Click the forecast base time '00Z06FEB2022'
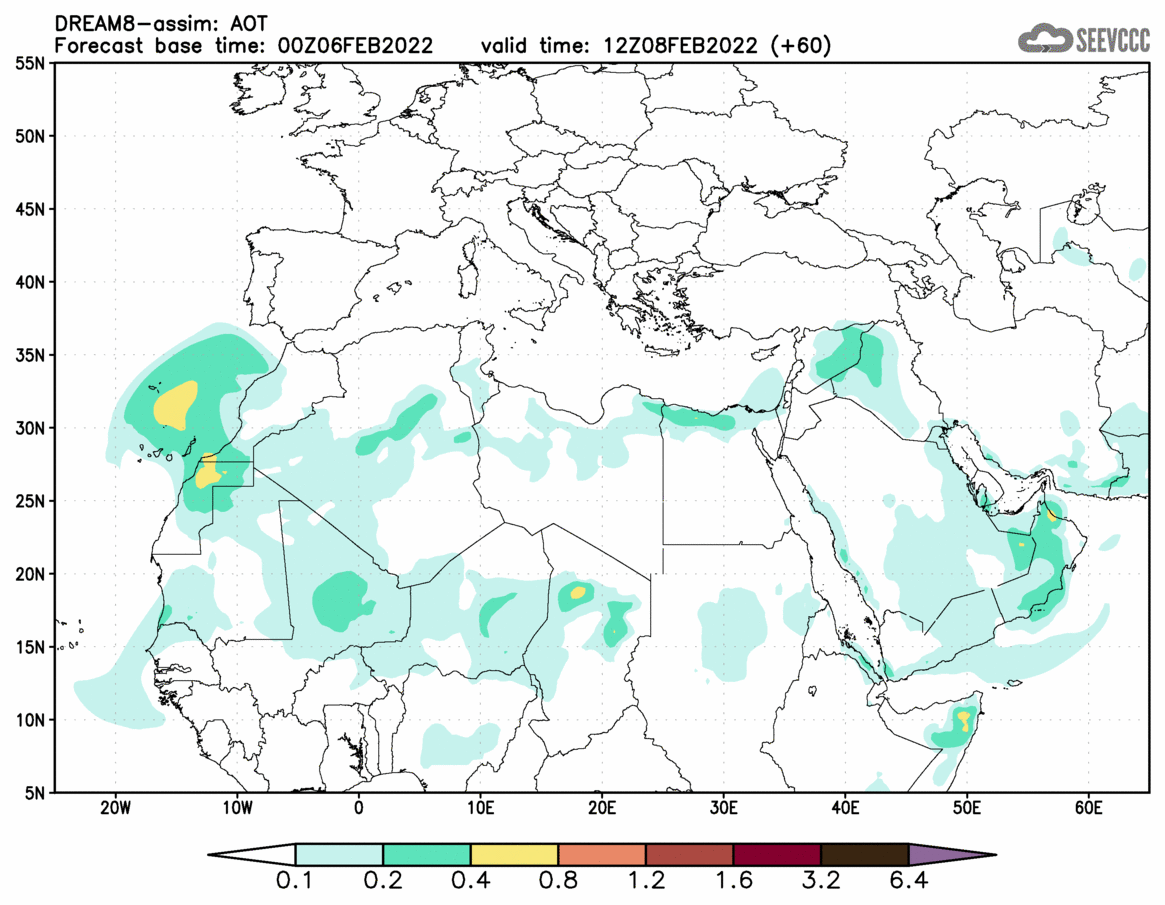Viewport: 1165px width, 905px height. click(x=355, y=45)
